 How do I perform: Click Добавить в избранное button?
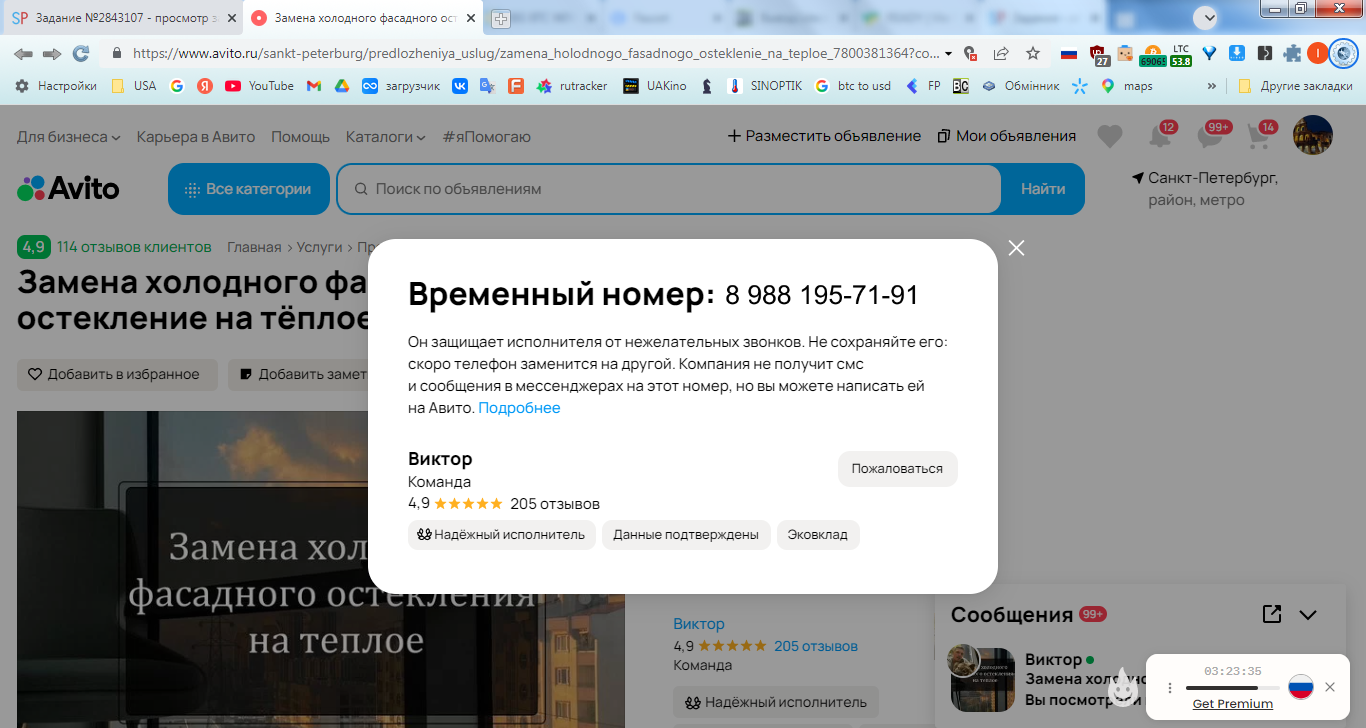point(117,375)
